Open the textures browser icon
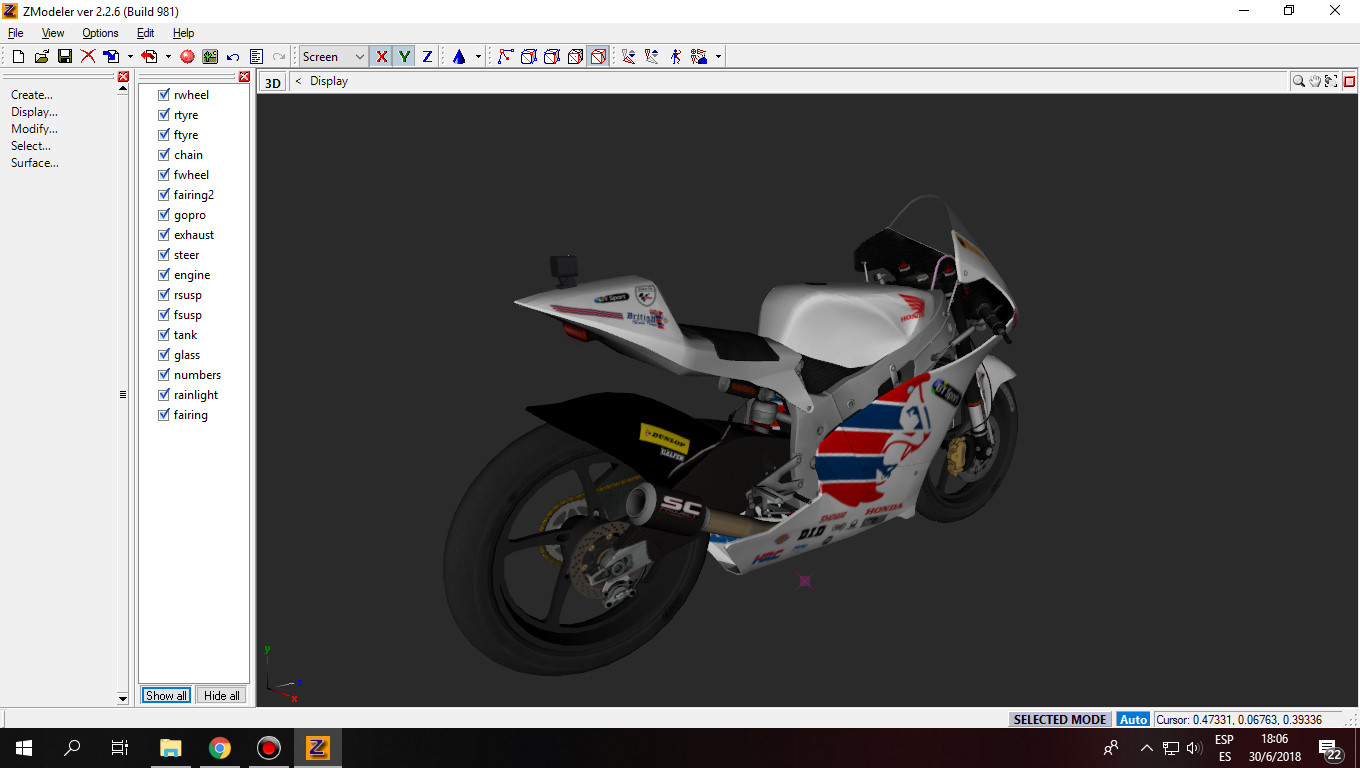The height and width of the screenshot is (768, 1360). (x=210, y=57)
